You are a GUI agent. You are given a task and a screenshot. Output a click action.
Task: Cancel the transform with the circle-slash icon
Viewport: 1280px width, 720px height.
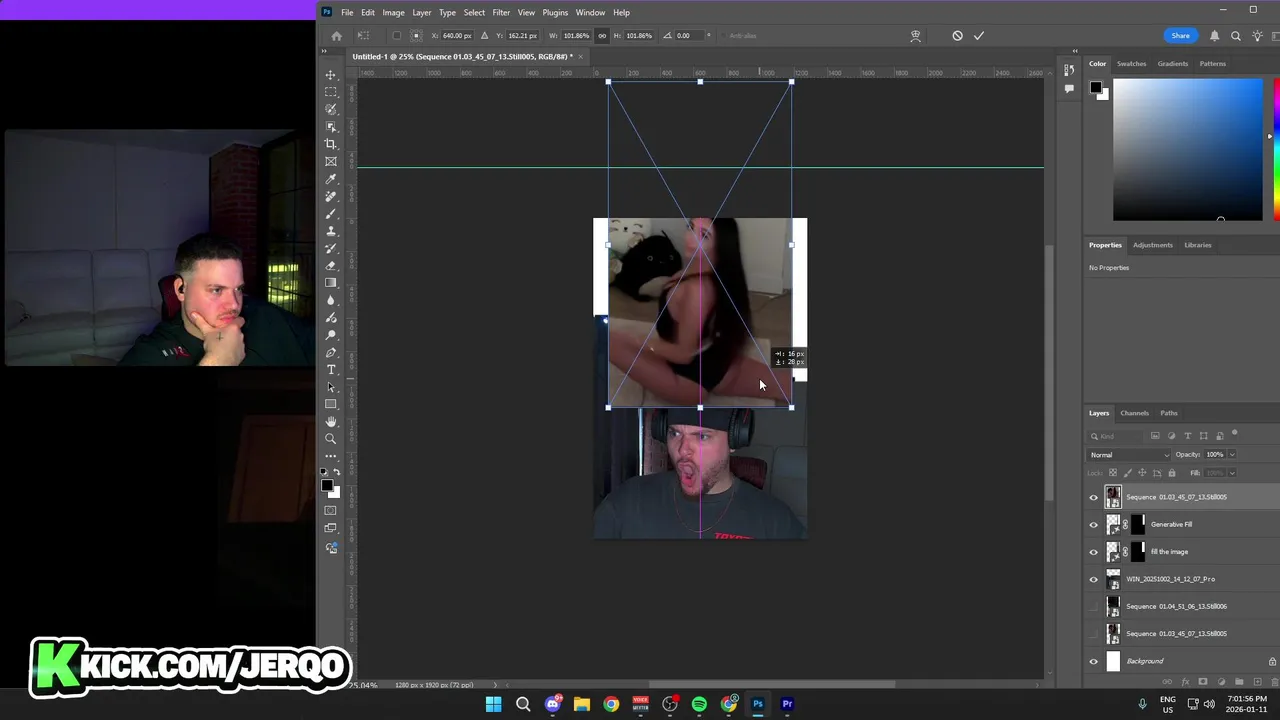tap(957, 36)
